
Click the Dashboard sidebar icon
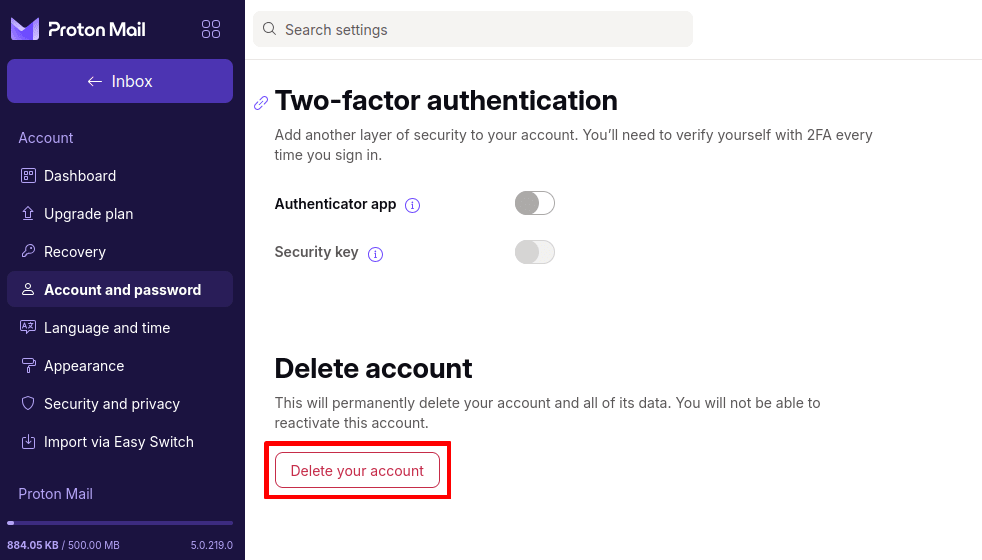(28, 176)
